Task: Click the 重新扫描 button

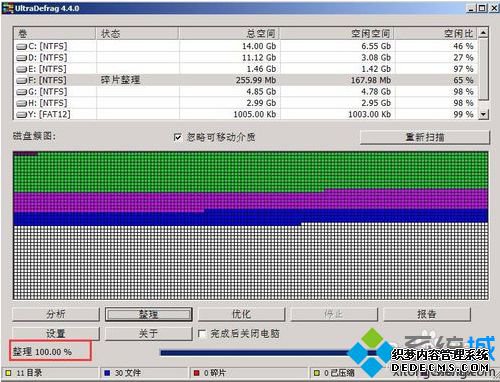Action: pyautogui.click(x=425, y=137)
